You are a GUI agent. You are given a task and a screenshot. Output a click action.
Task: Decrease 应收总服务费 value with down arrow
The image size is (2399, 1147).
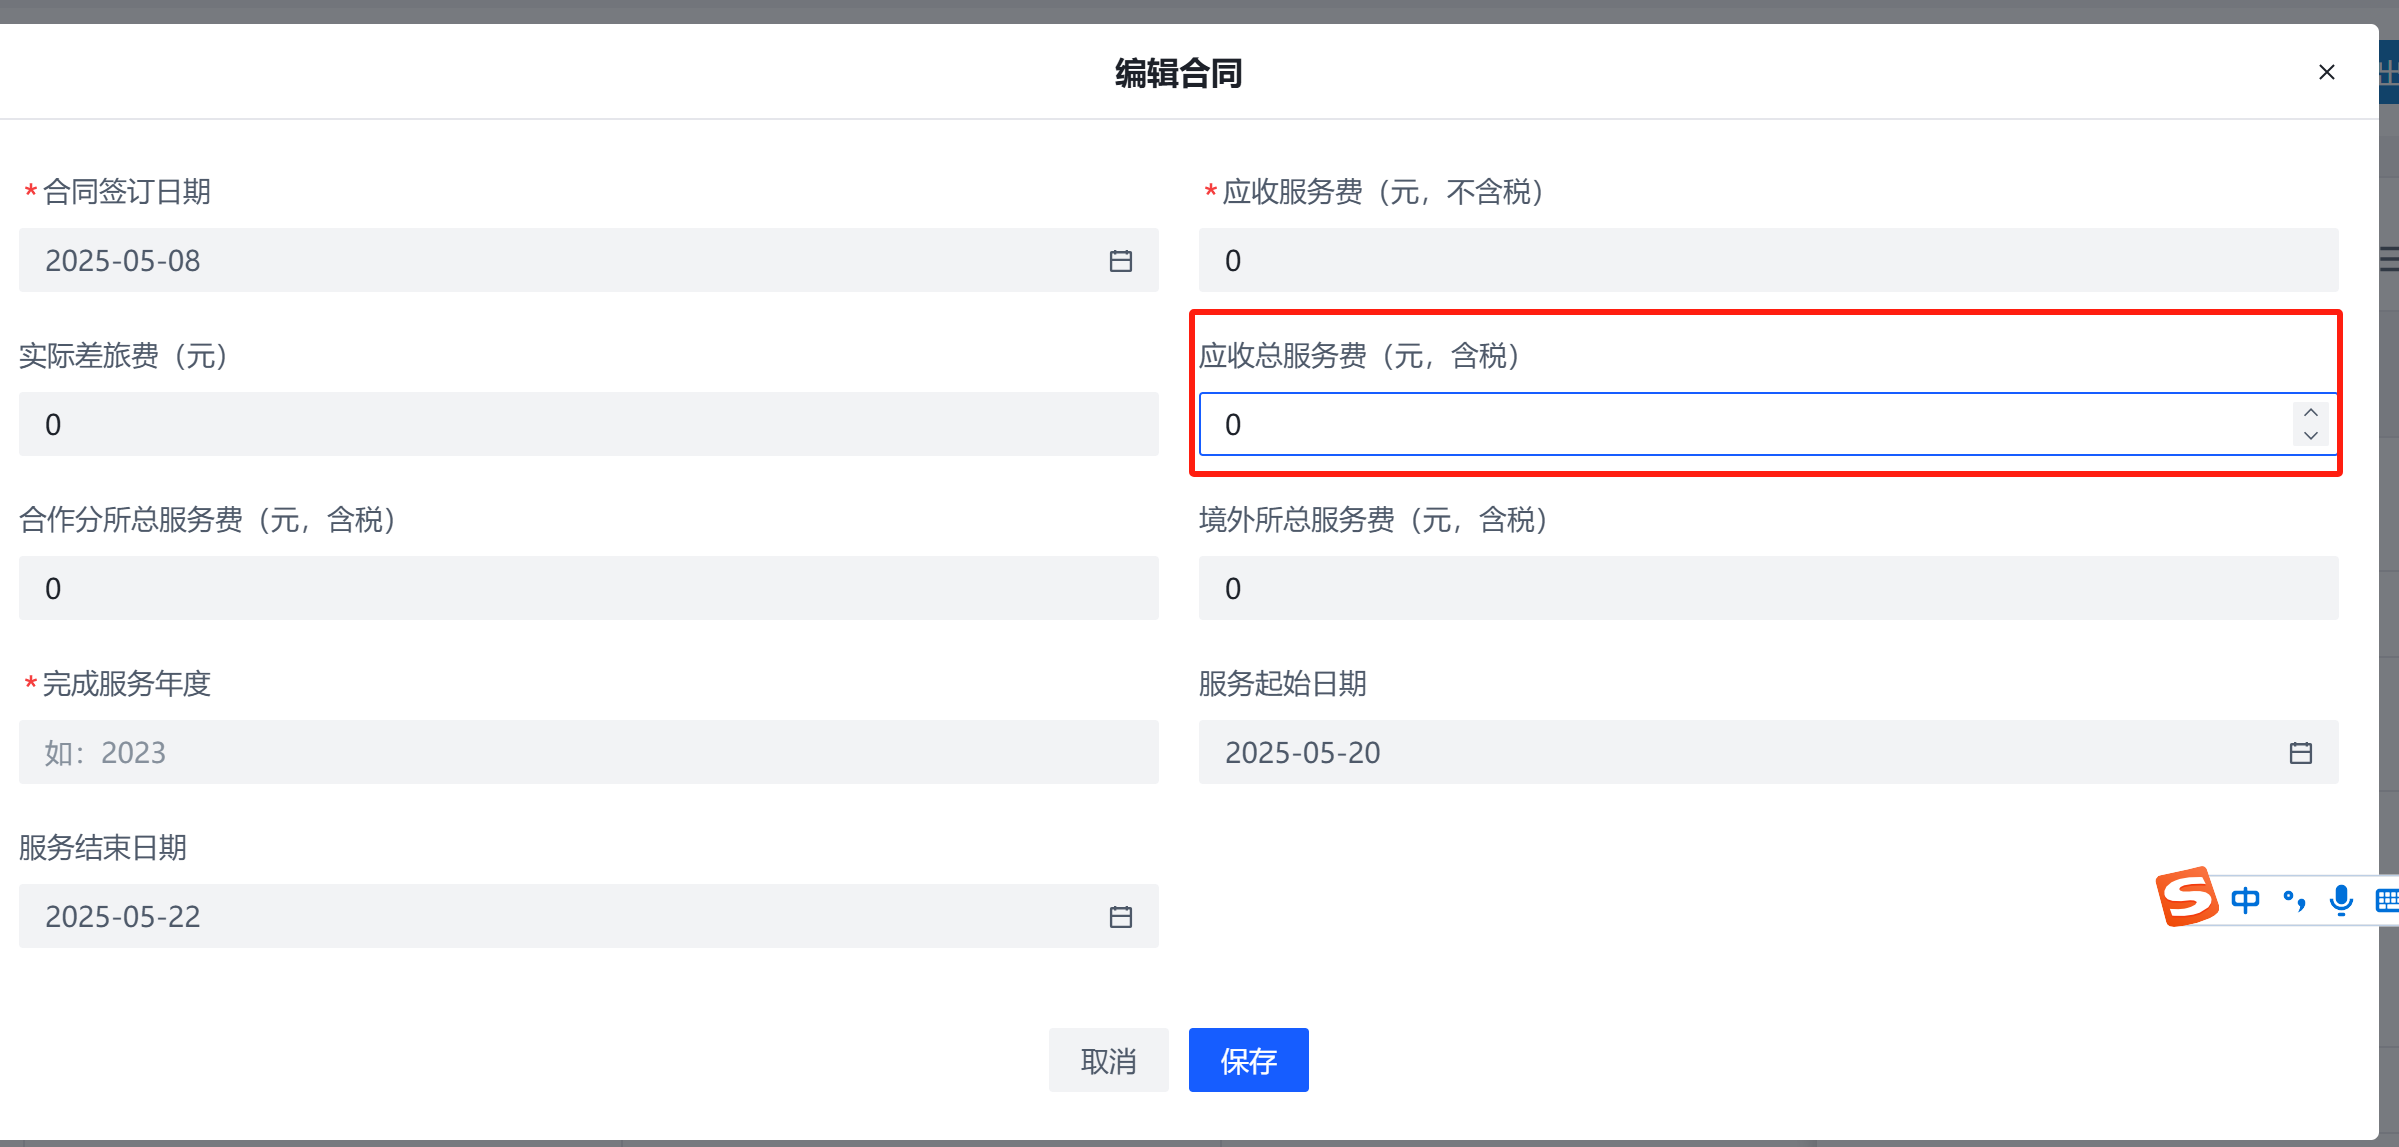tap(2310, 436)
